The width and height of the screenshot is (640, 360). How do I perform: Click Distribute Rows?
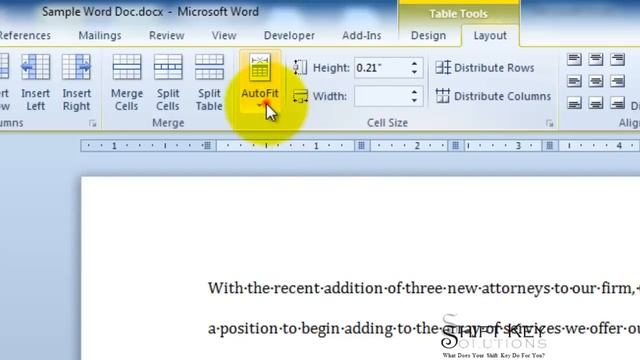[484, 68]
